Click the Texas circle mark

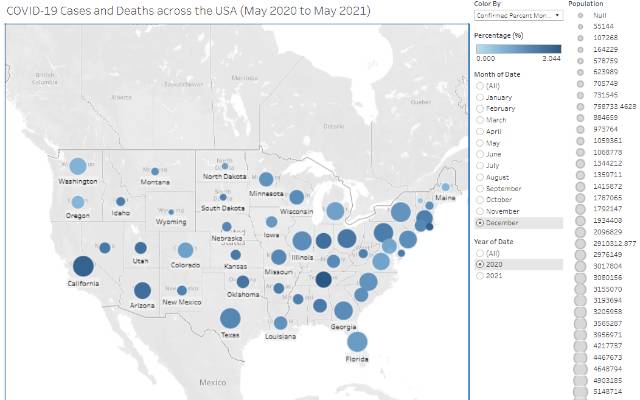230,318
